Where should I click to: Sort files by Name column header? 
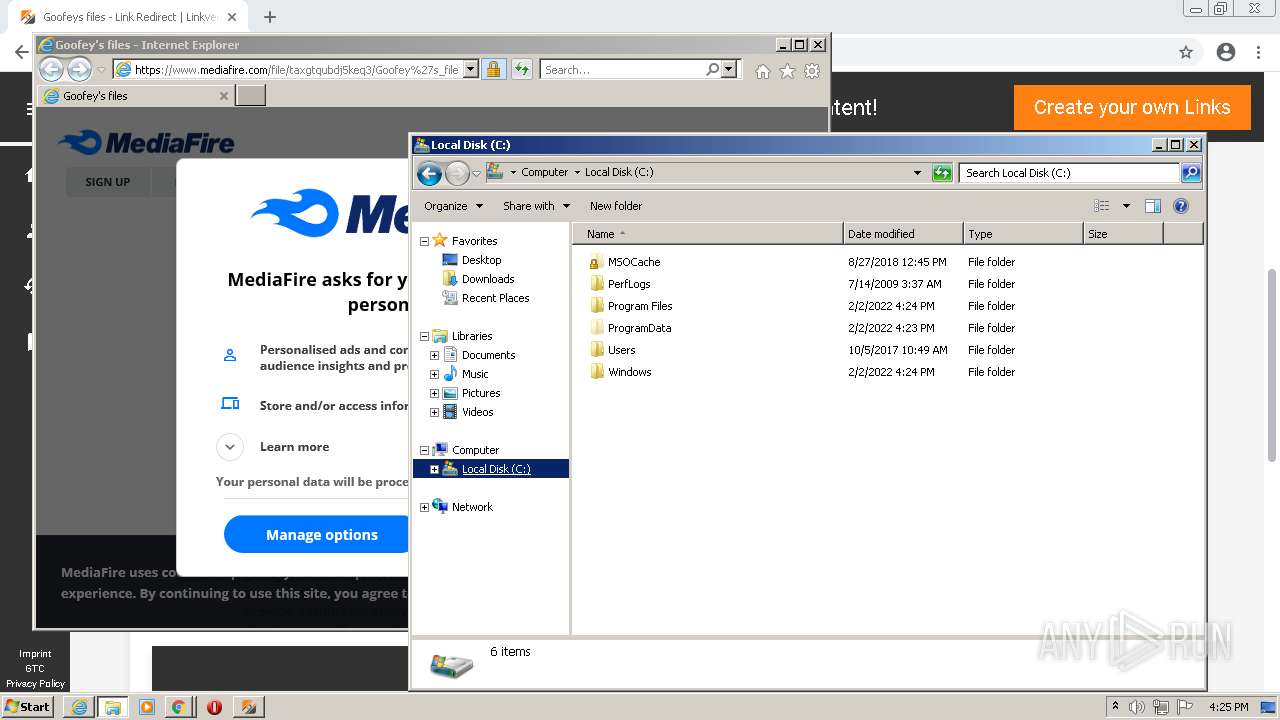[708, 234]
